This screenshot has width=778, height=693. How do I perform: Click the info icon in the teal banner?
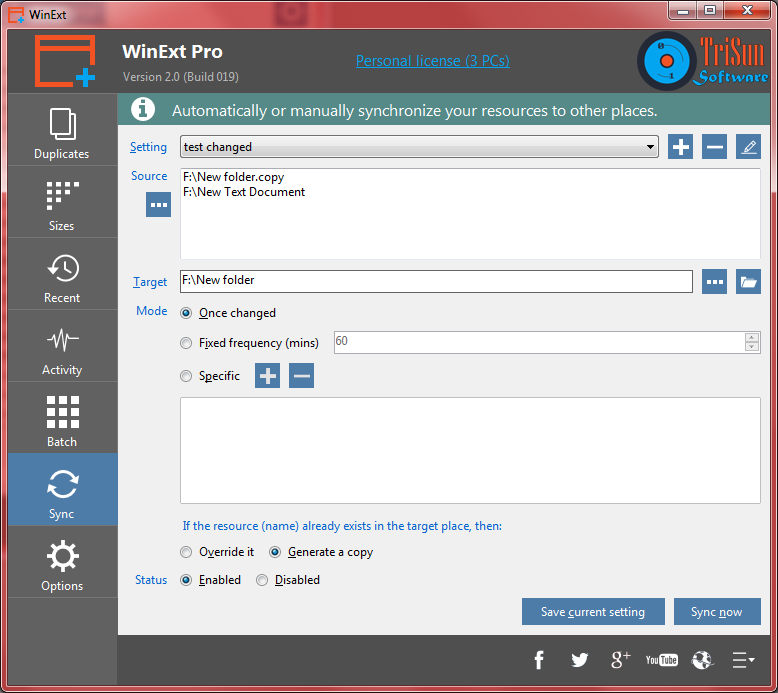(x=143, y=109)
